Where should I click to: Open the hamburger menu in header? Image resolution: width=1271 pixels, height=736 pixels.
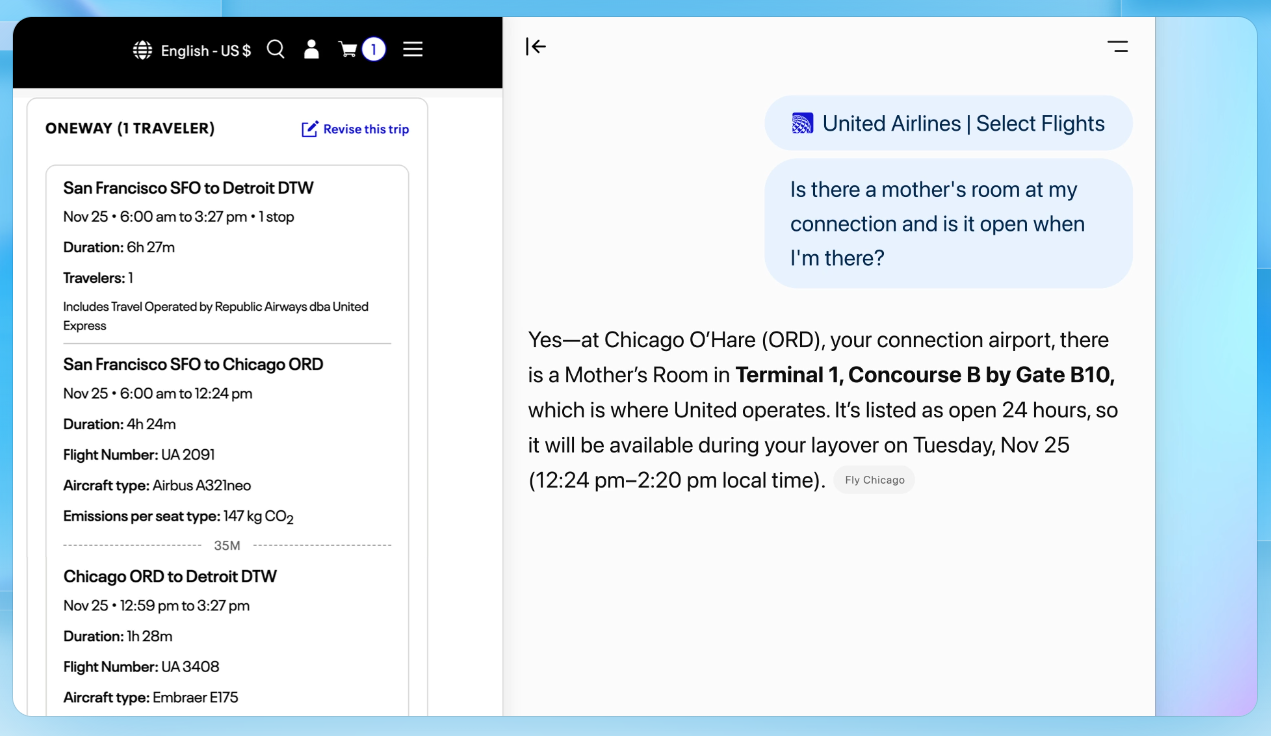413,49
